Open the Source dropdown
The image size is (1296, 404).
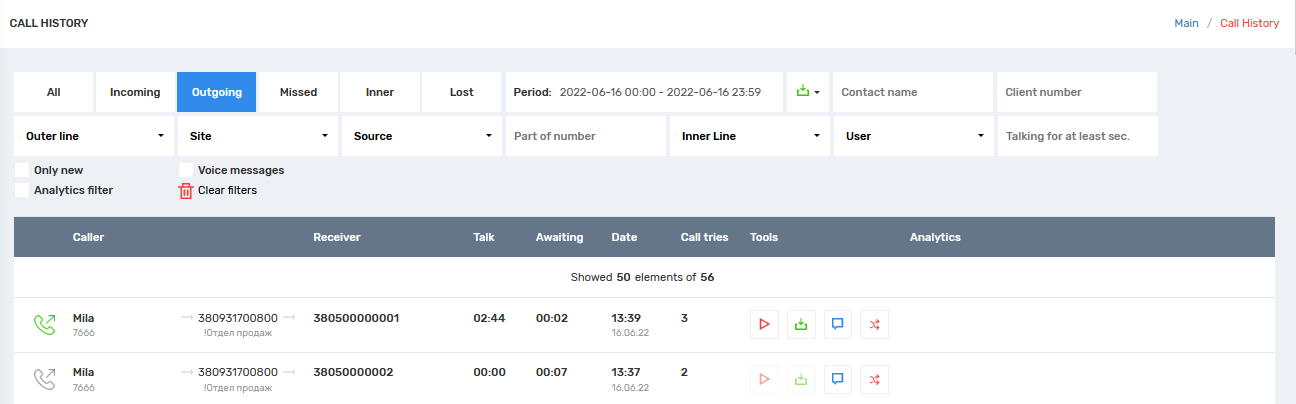point(421,136)
